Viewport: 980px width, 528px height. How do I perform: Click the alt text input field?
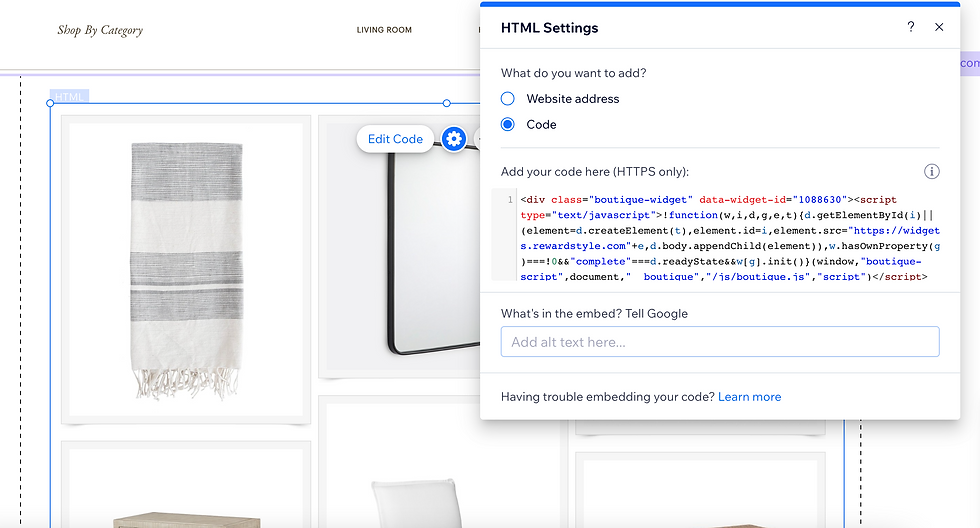pos(720,342)
